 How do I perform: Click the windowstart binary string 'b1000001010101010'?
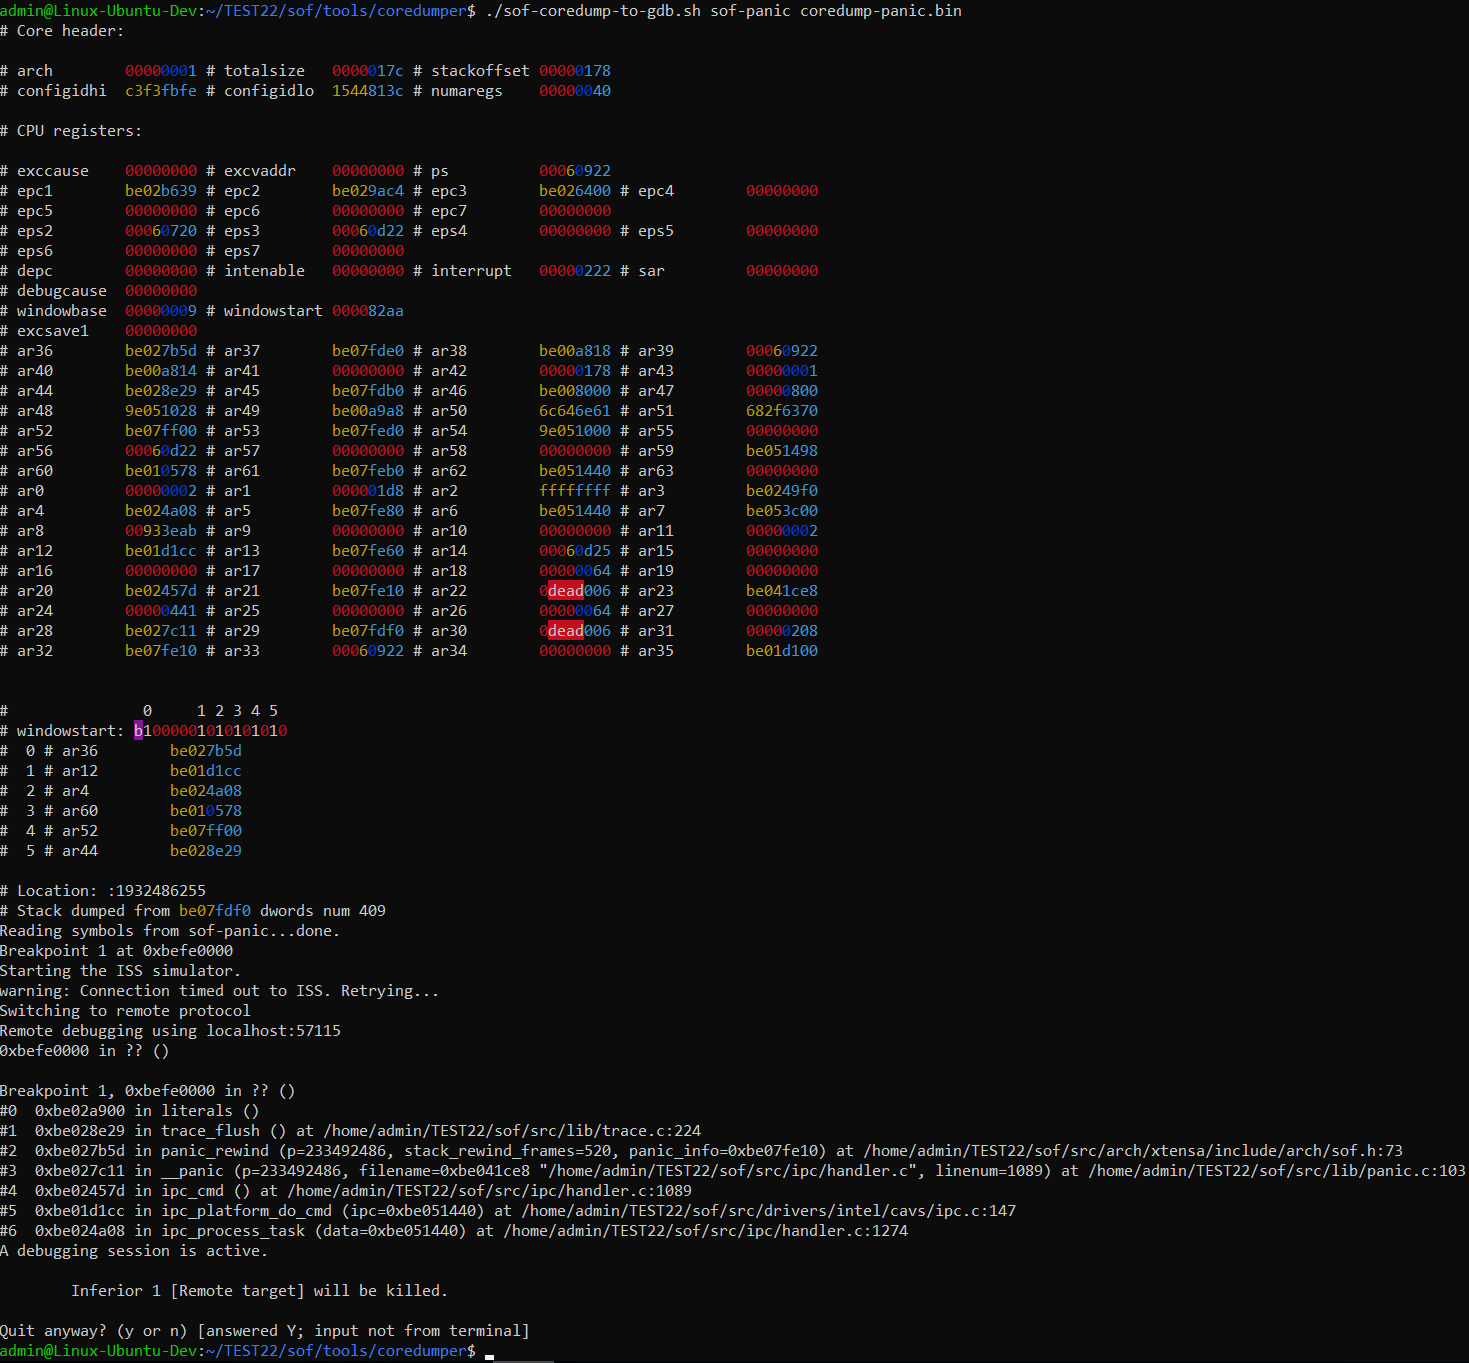coord(211,731)
